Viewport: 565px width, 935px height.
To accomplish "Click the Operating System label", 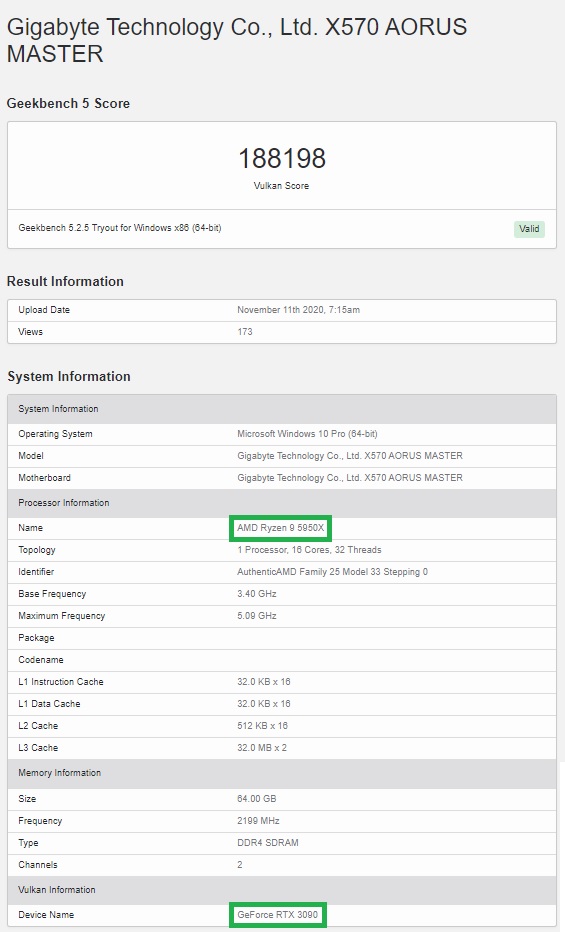I will (55, 434).
